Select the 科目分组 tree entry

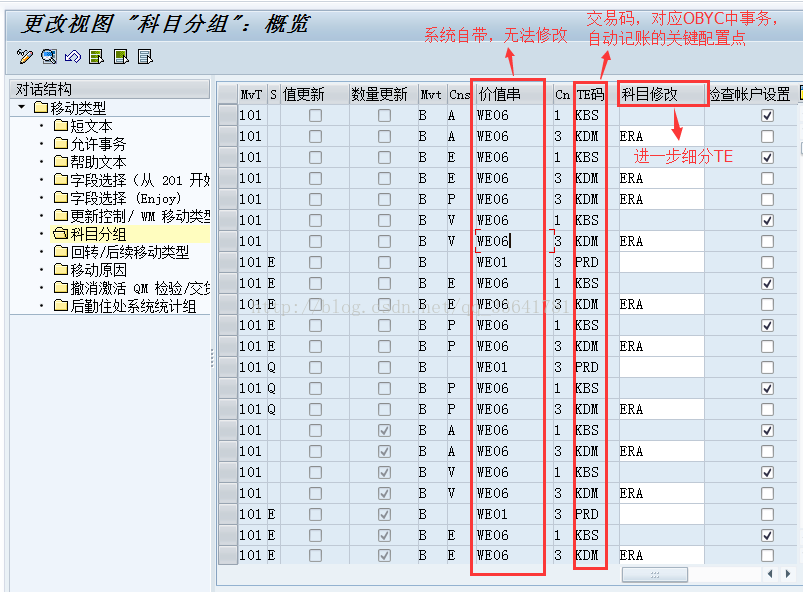pyautogui.click(x=98, y=235)
